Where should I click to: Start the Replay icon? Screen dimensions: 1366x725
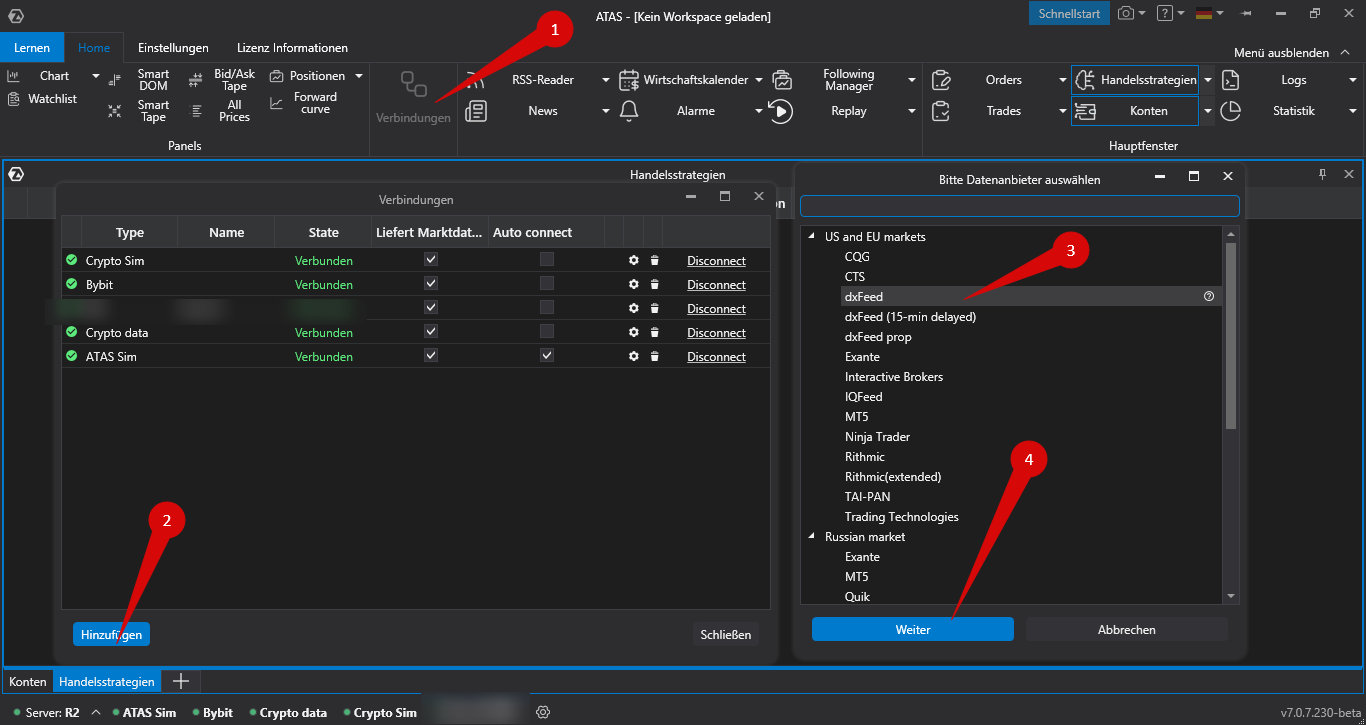tap(781, 111)
